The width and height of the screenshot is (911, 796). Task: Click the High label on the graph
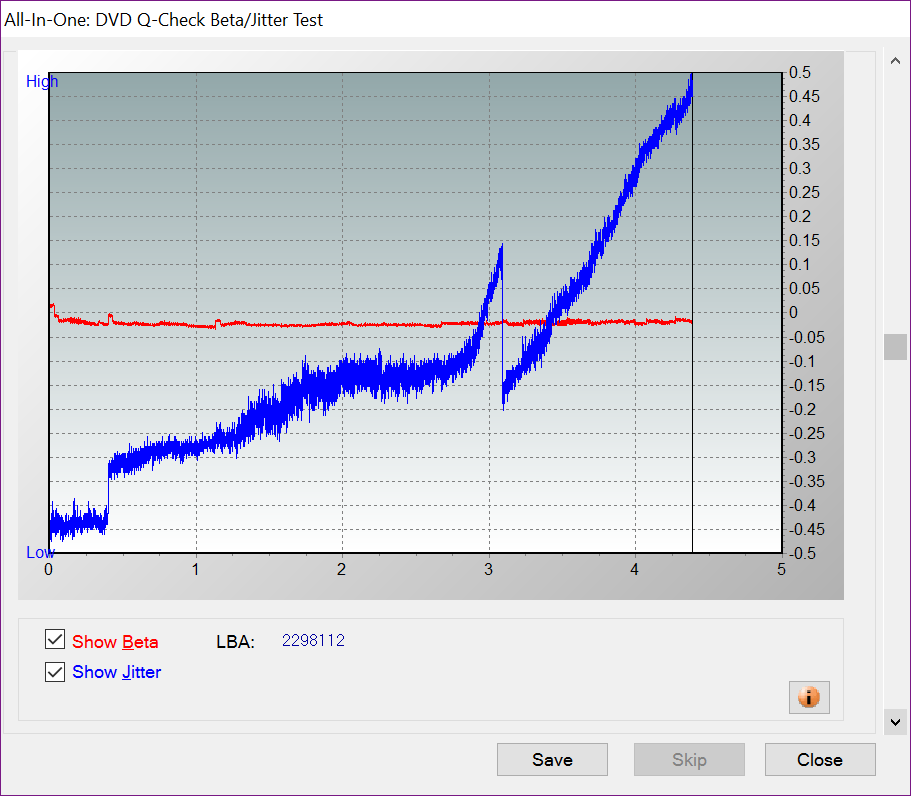[42, 82]
